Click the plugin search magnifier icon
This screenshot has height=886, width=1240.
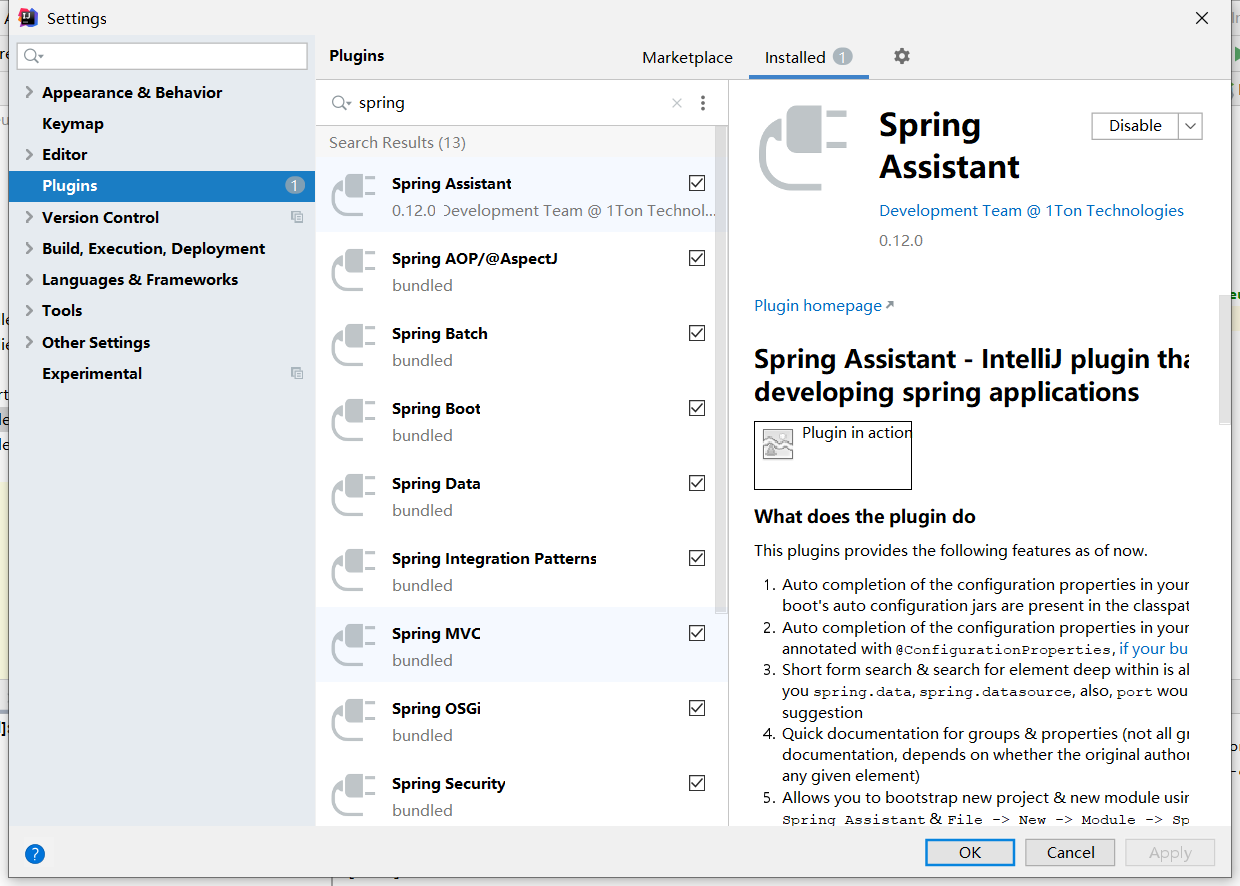click(341, 103)
